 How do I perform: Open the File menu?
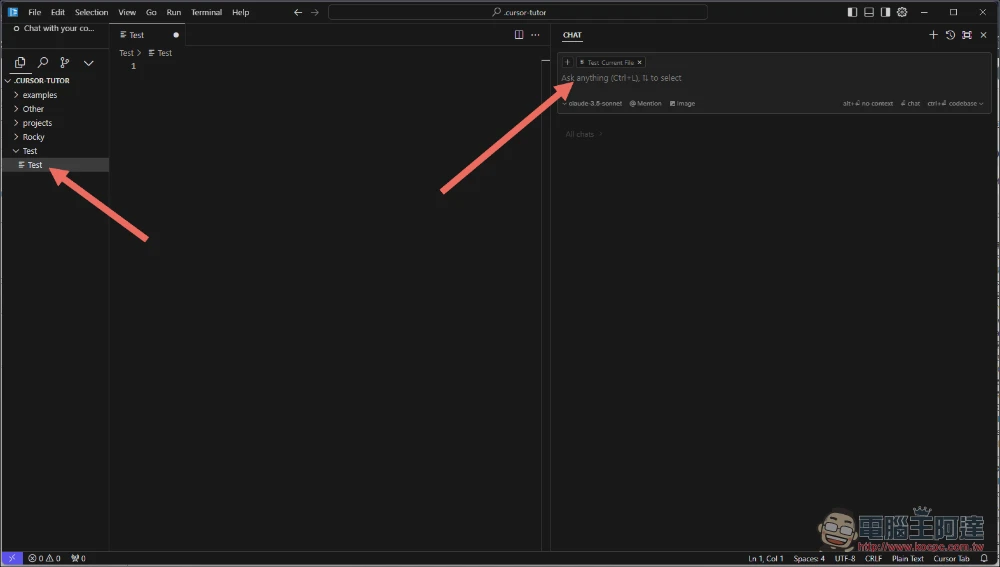34,12
